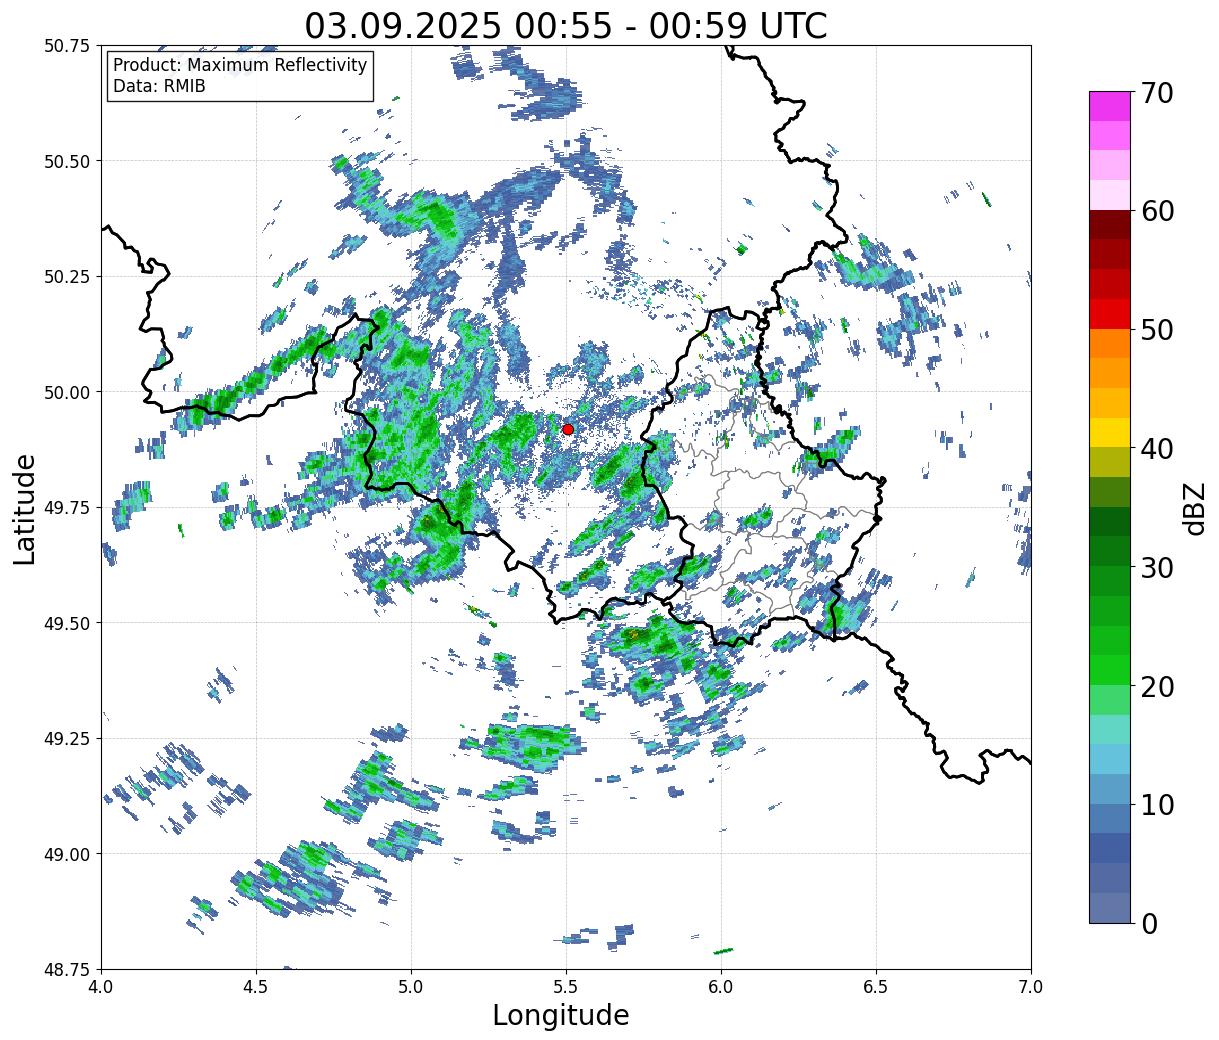
Task: Click the colorbar tick label '10'
Action: point(1157,804)
